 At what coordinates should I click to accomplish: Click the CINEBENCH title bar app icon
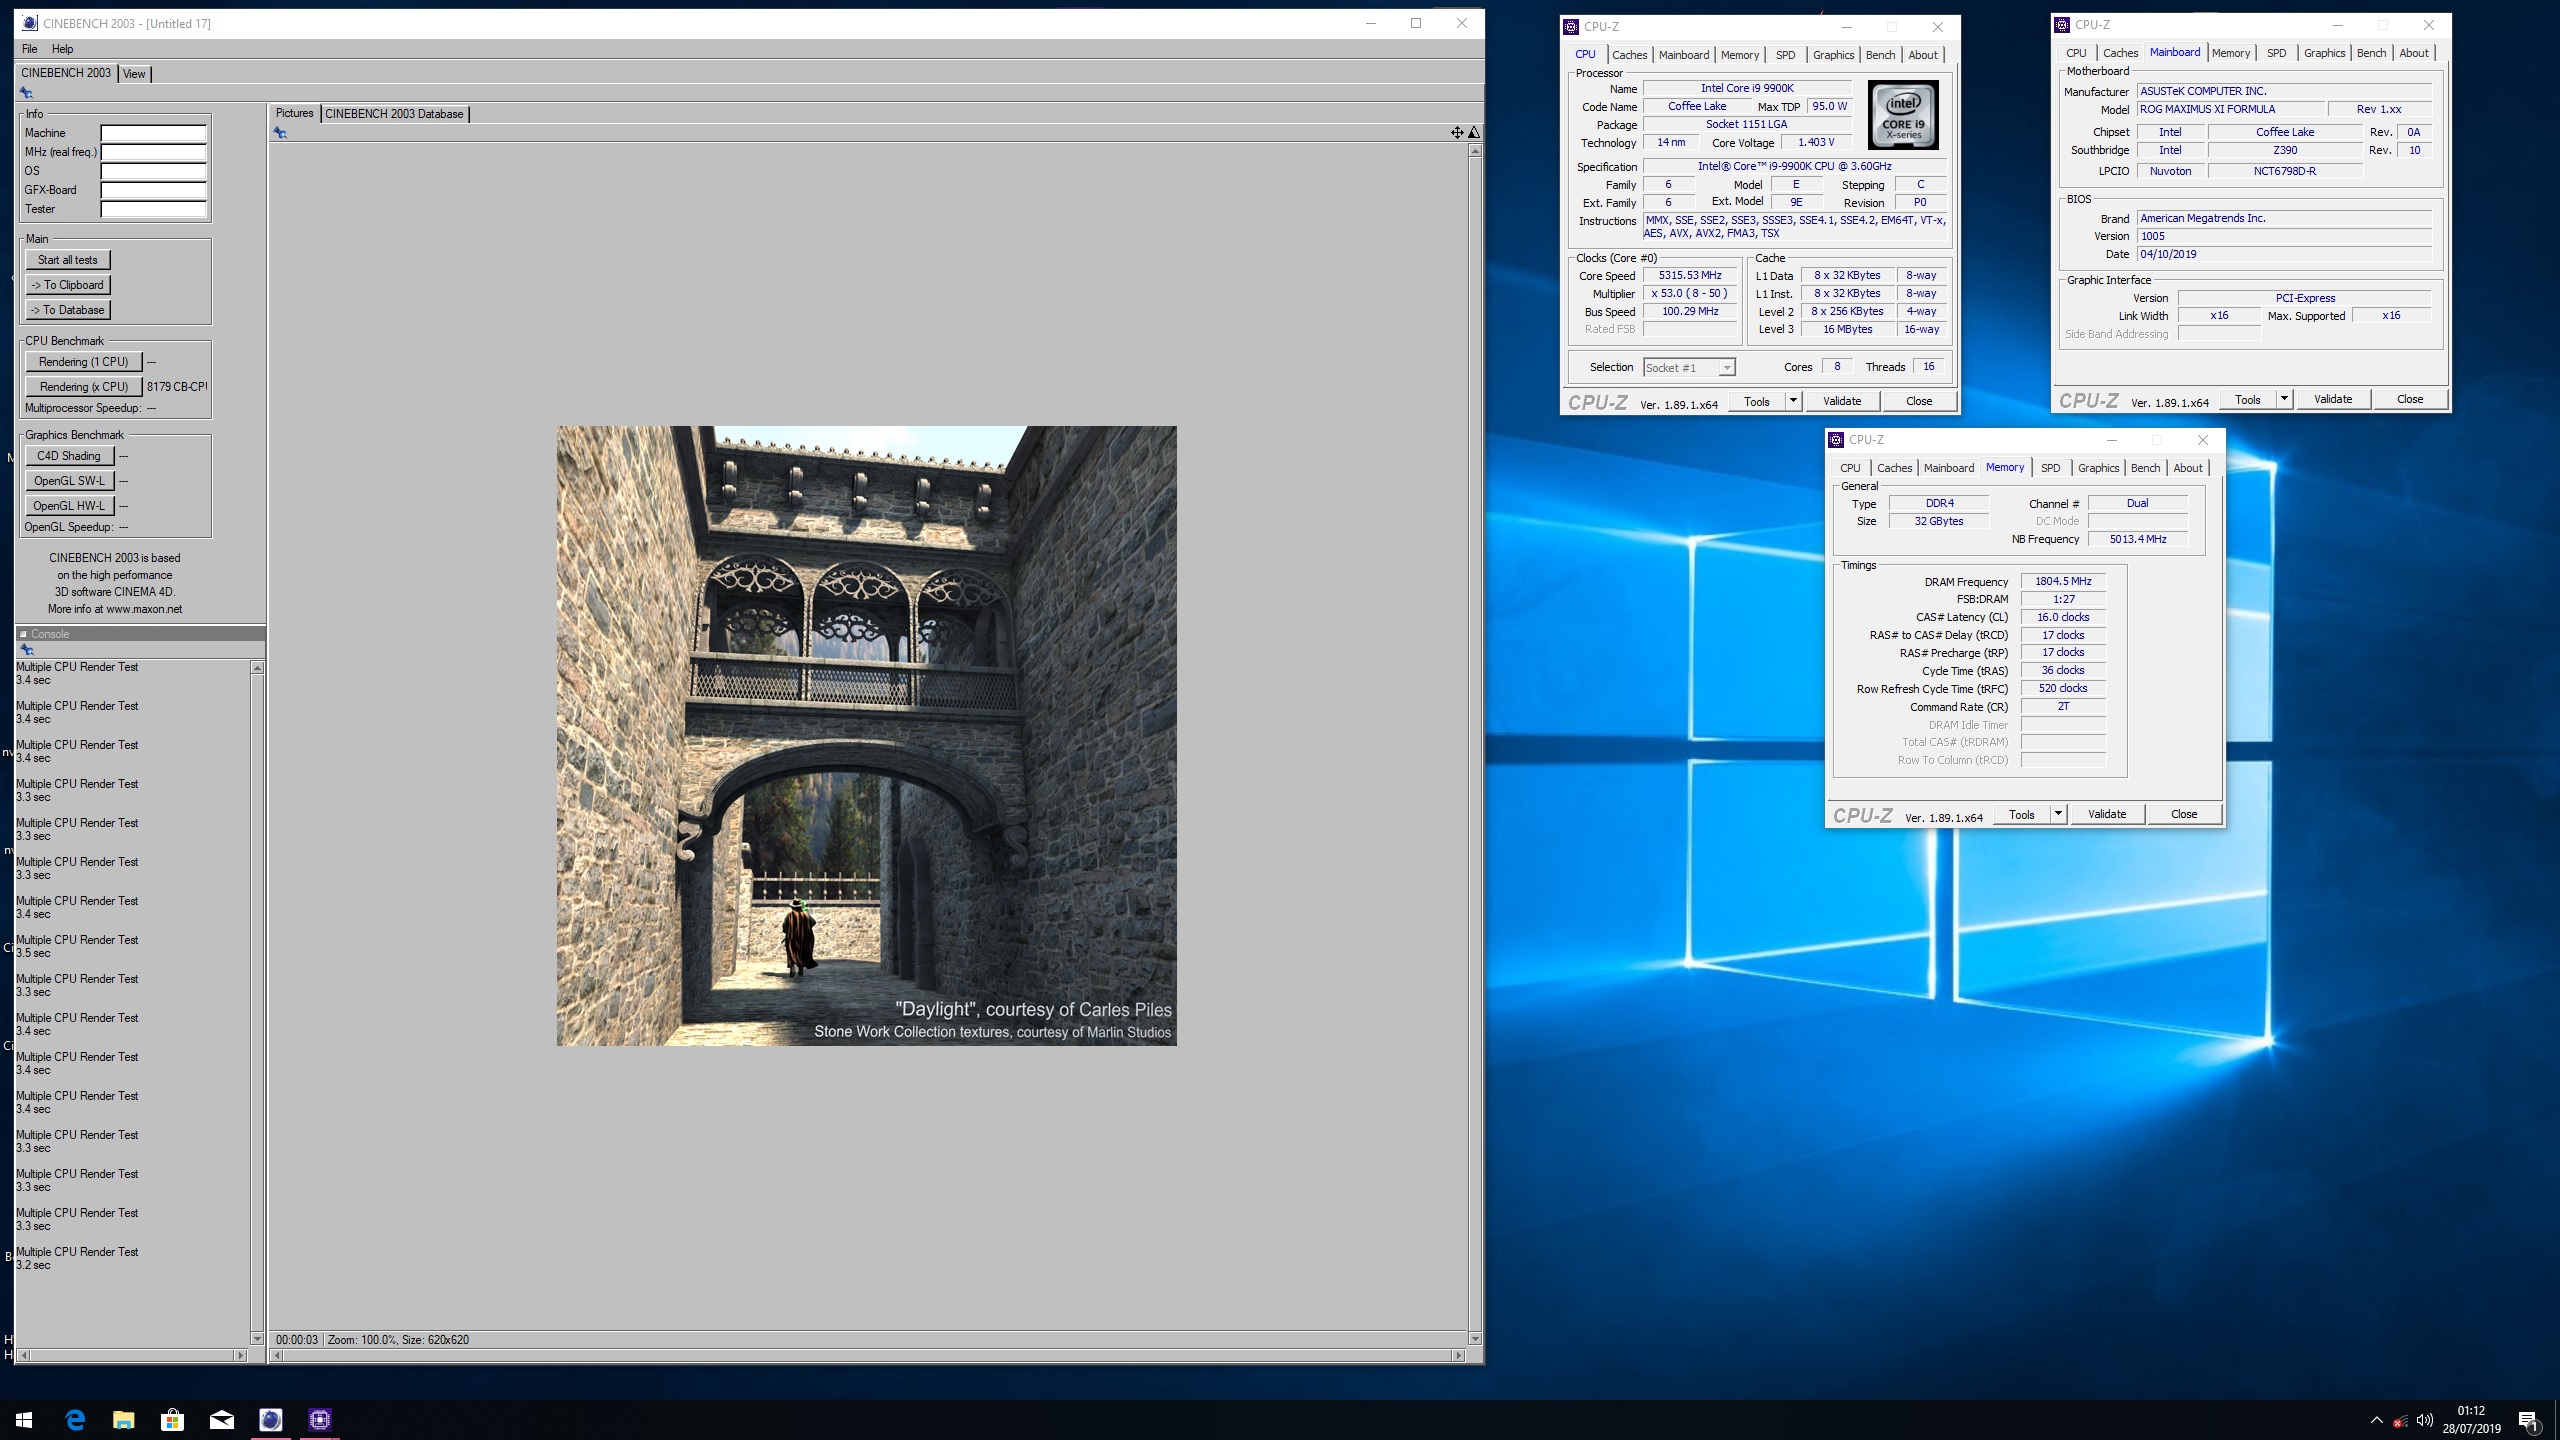tap(29, 23)
